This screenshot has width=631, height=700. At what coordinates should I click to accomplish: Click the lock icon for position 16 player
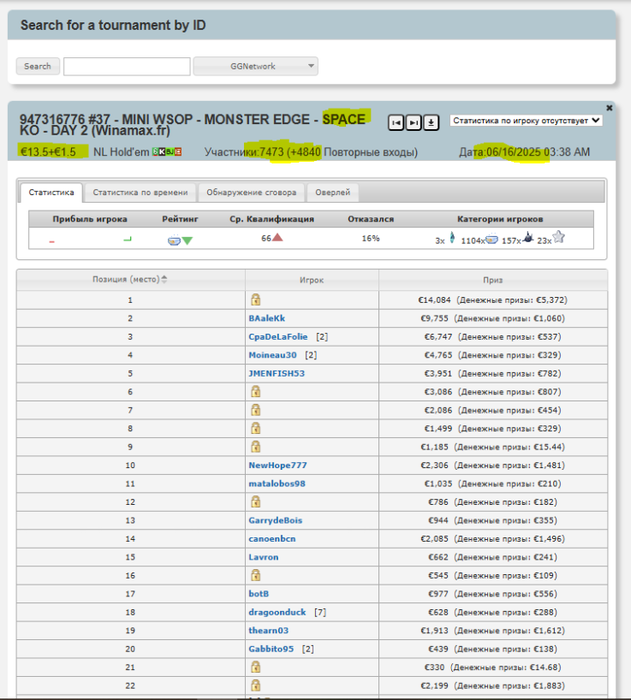tap(255, 575)
